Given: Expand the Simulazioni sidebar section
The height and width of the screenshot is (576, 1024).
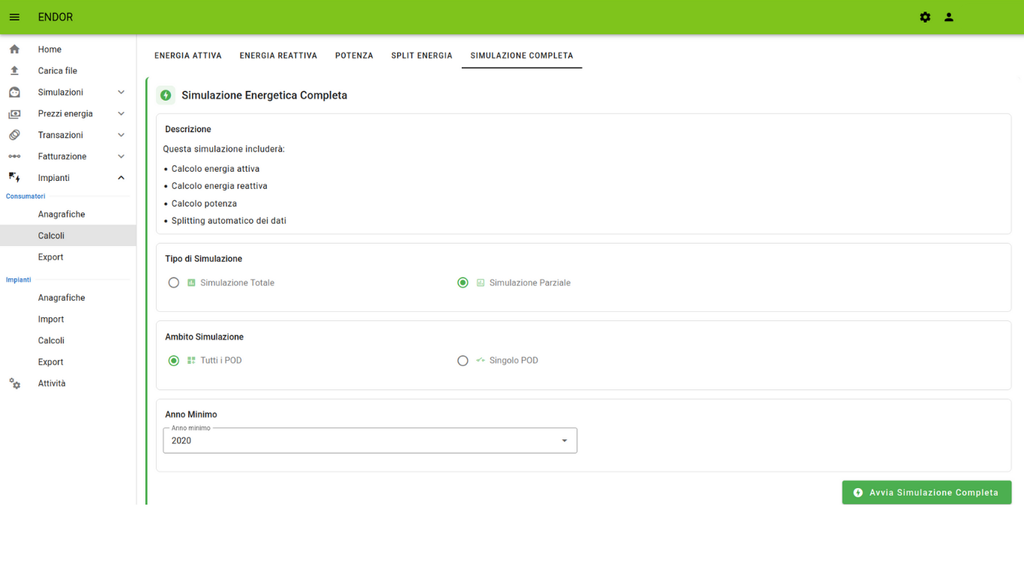Looking at the screenshot, I should coord(121,92).
